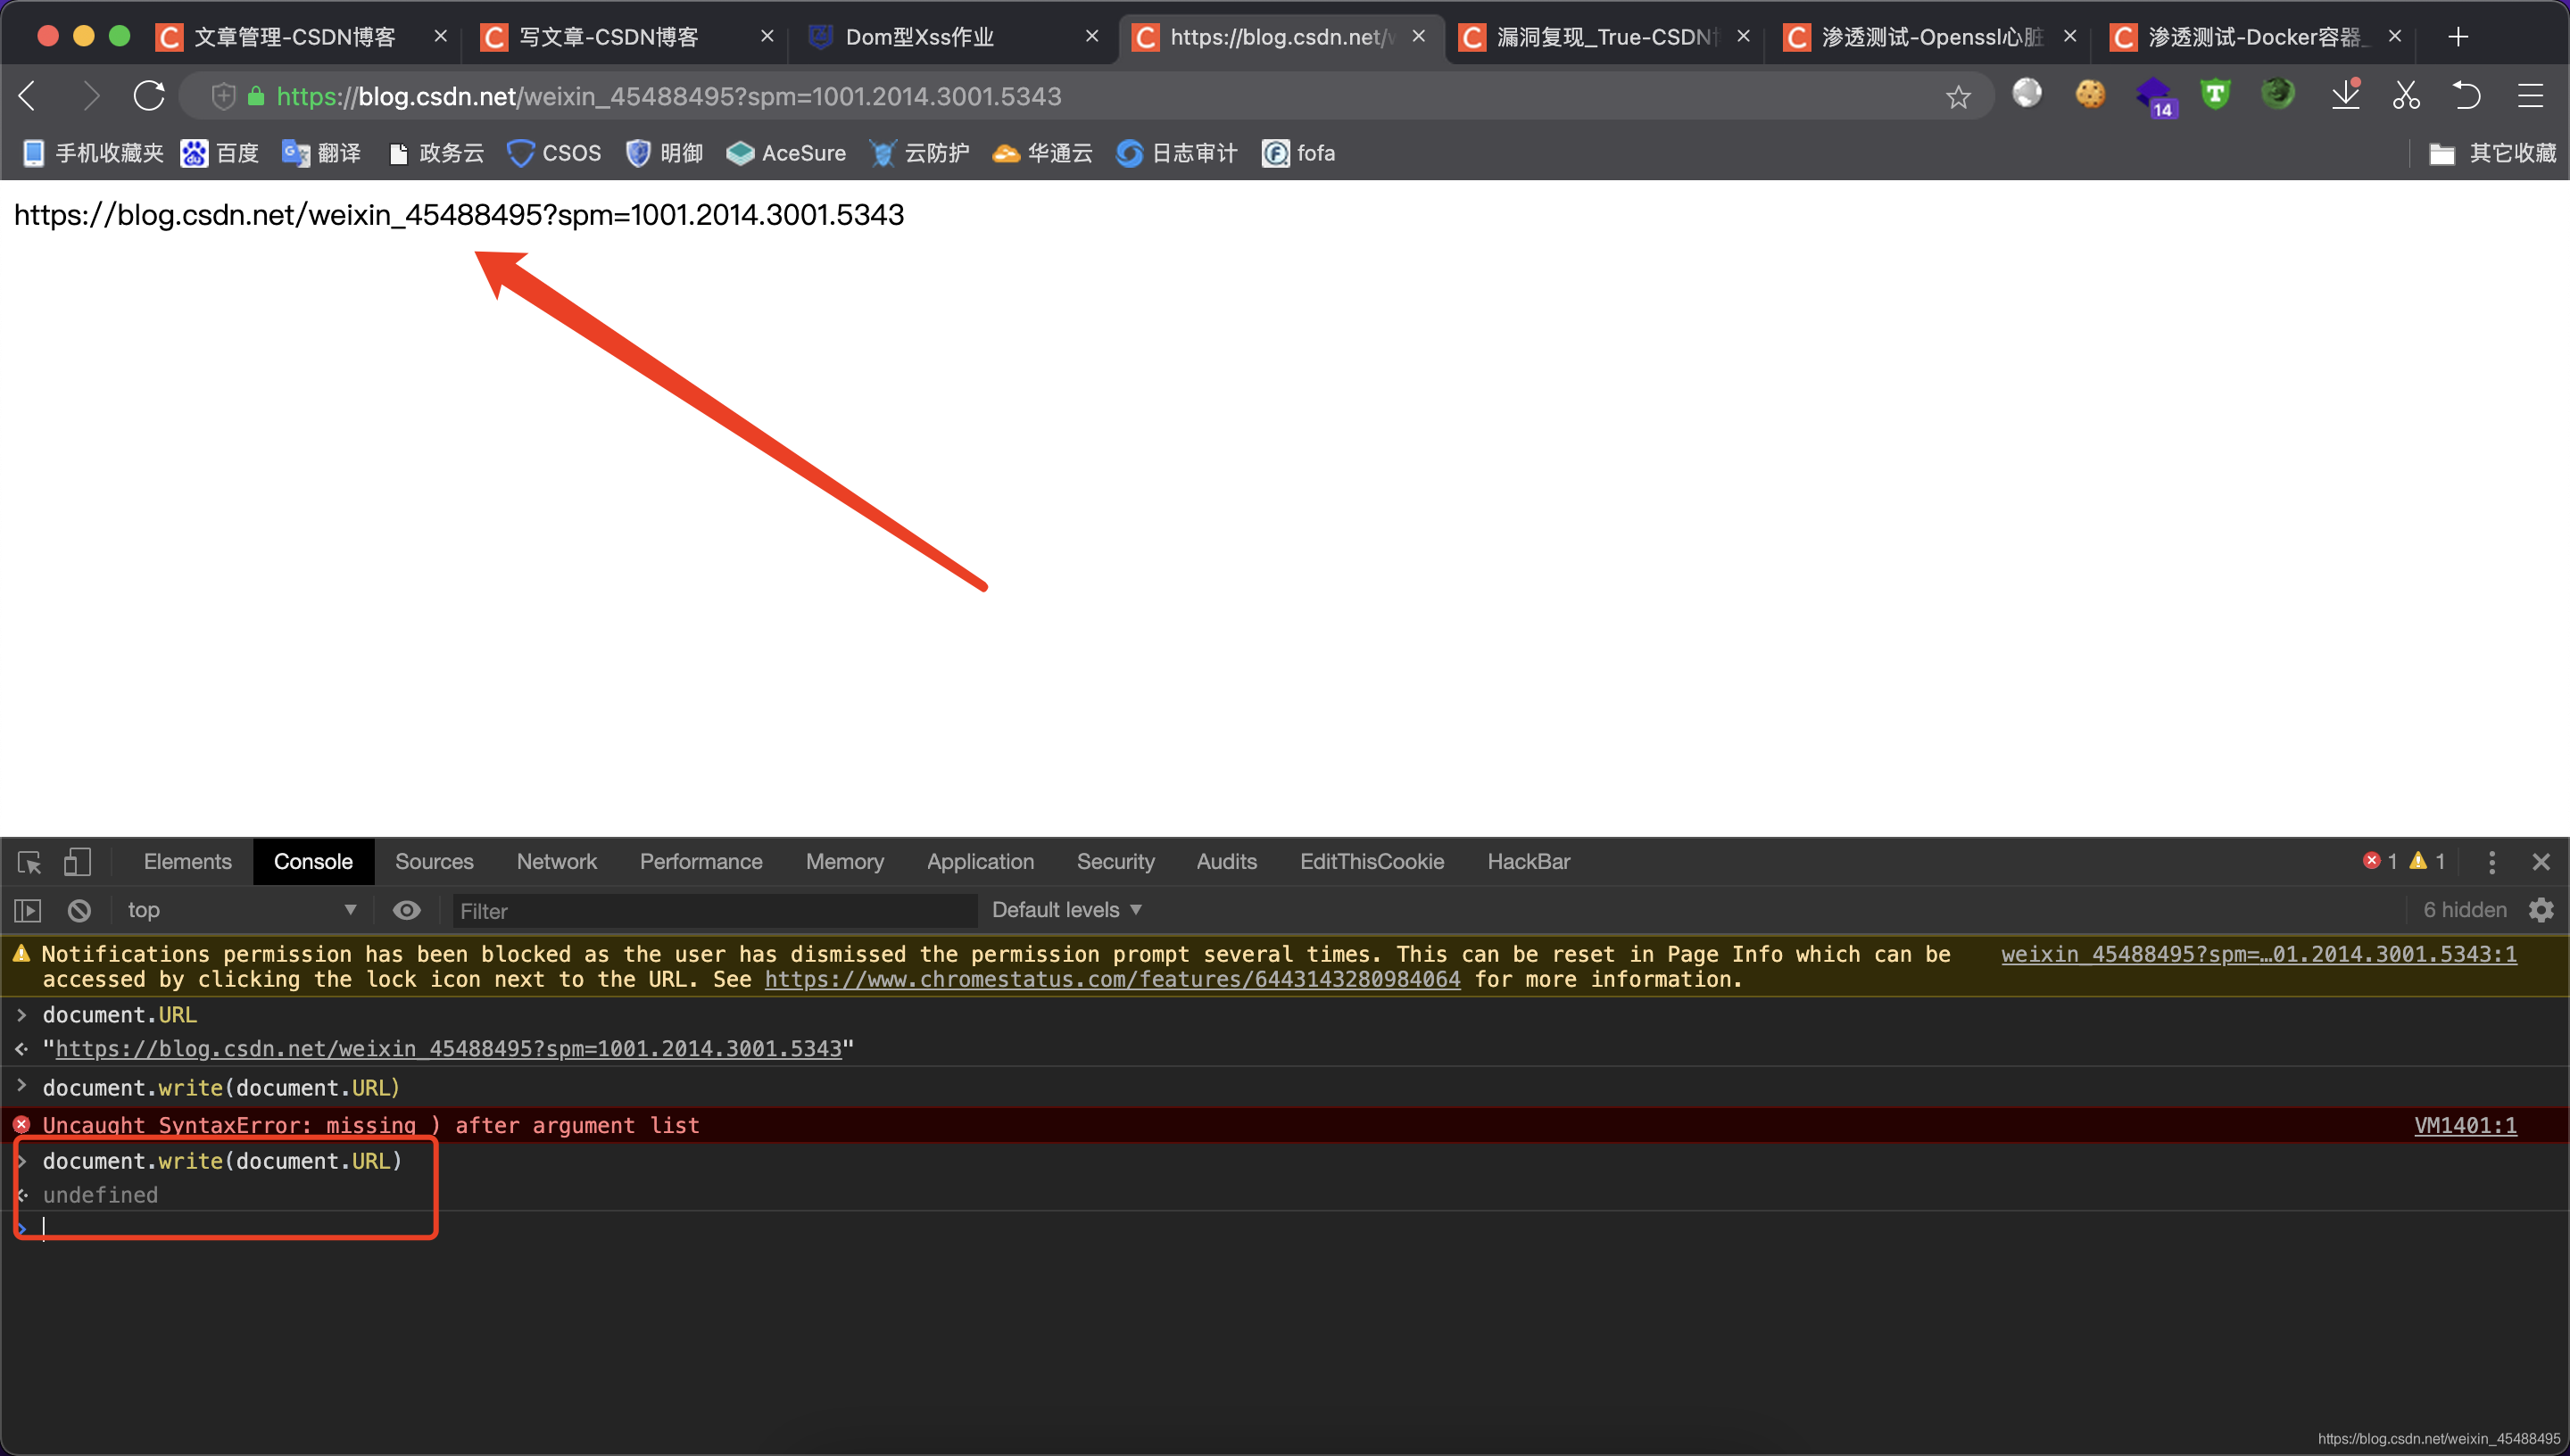Open the downloads arrow icon

(2345, 96)
